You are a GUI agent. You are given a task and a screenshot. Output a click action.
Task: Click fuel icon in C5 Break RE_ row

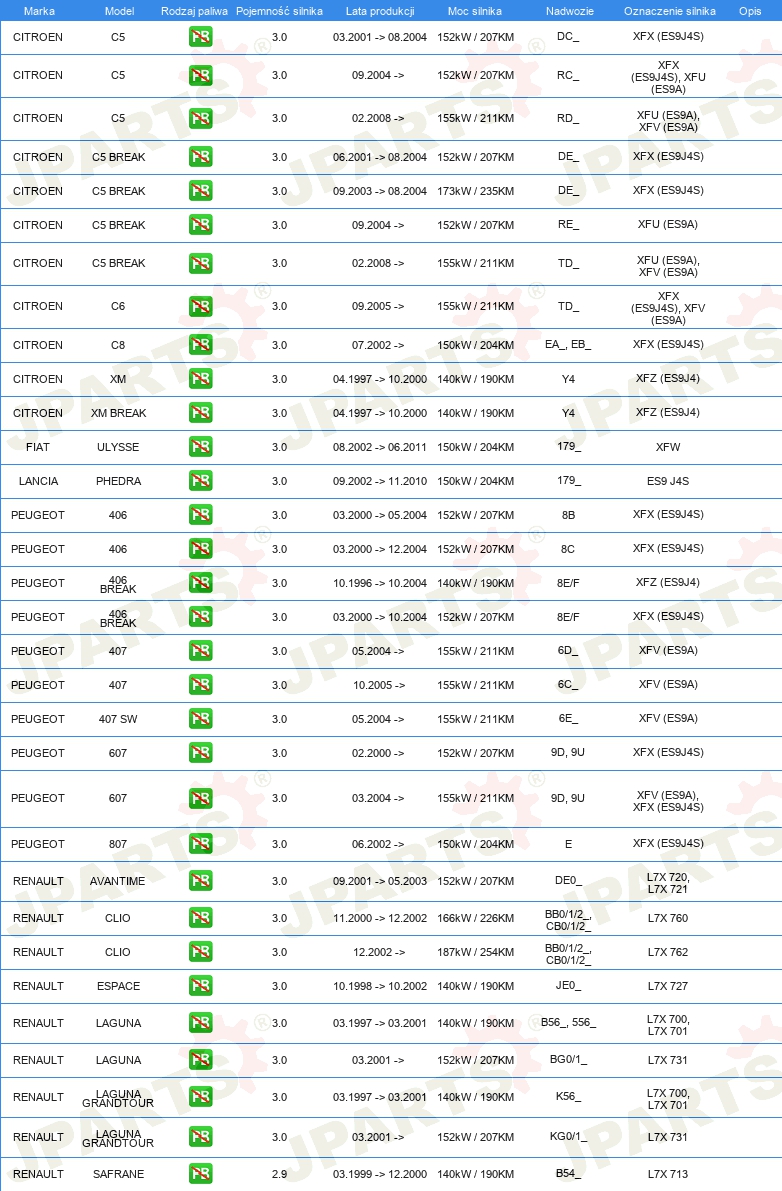click(200, 225)
